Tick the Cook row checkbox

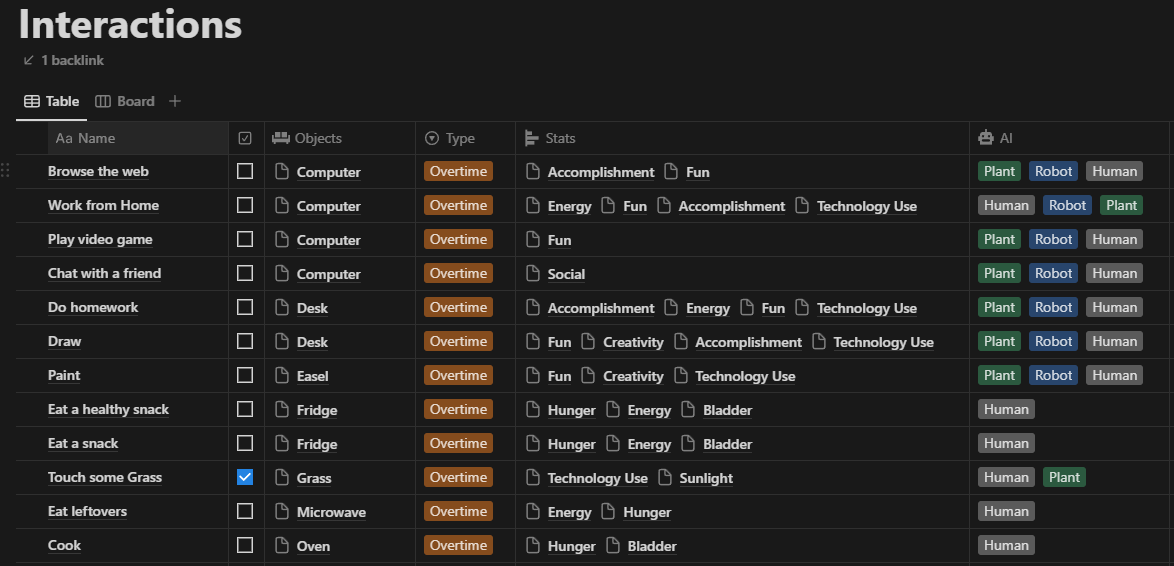pos(245,546)
